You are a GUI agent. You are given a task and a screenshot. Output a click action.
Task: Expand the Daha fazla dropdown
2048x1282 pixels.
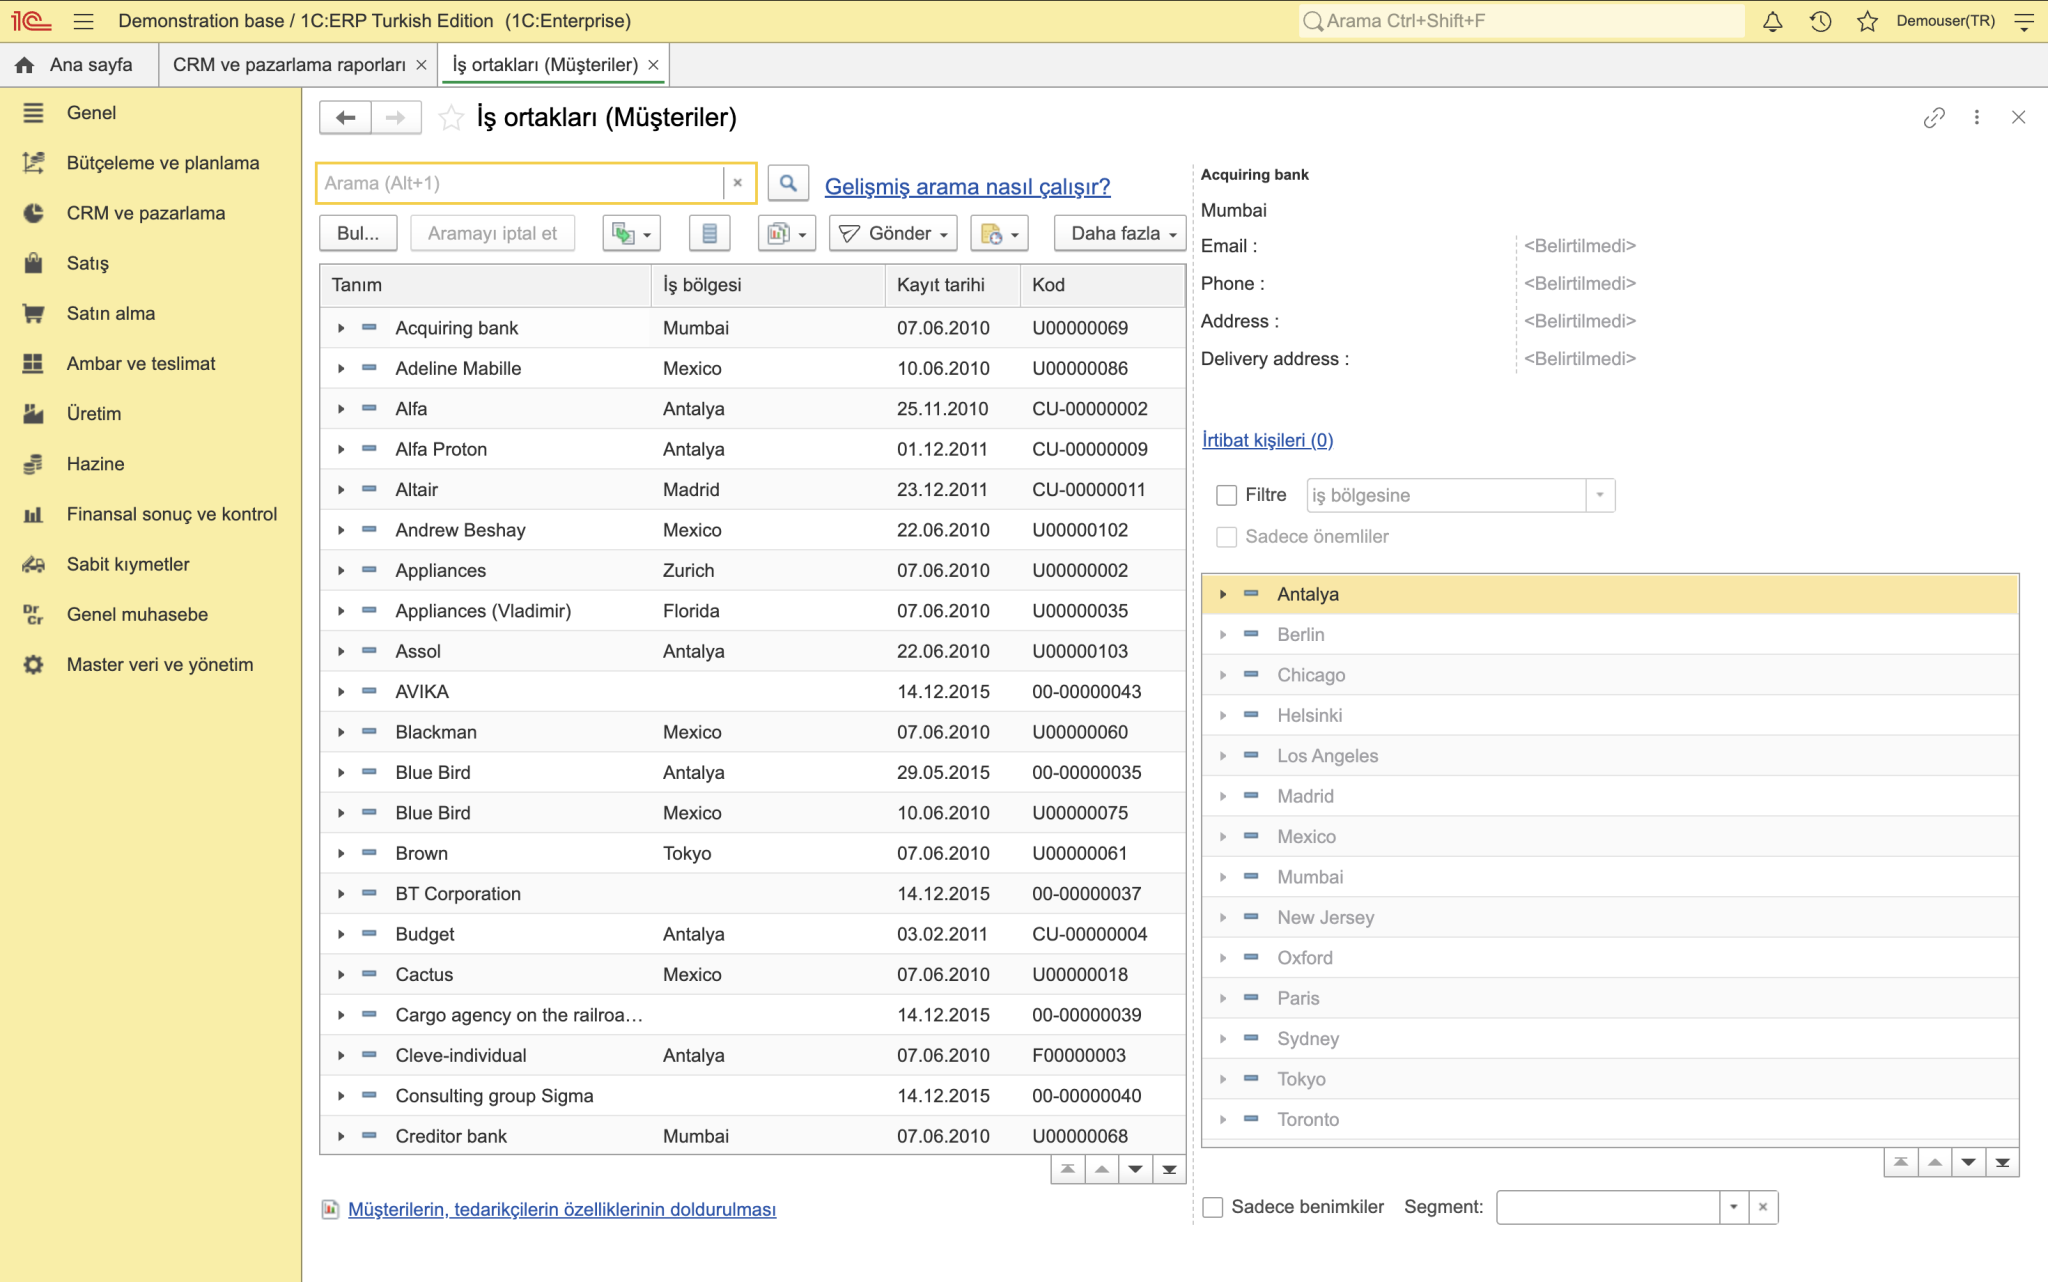point(1120,233)
